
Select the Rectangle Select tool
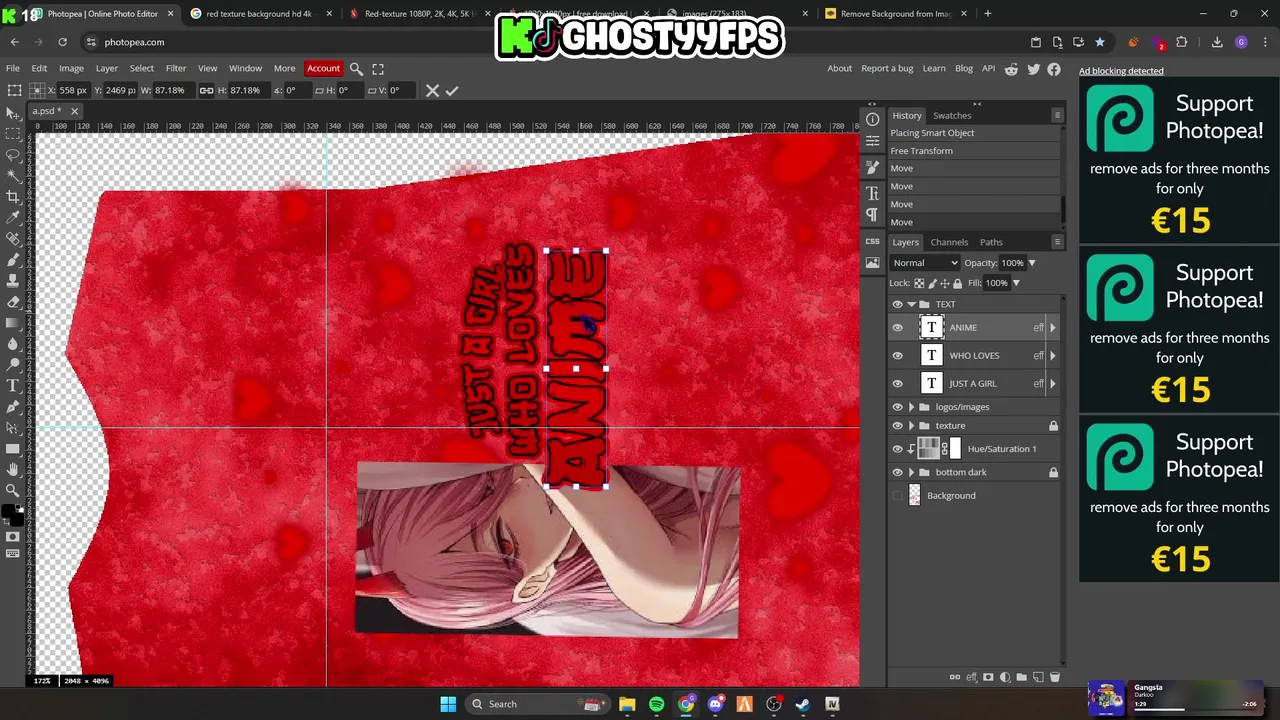coord(13,133)
